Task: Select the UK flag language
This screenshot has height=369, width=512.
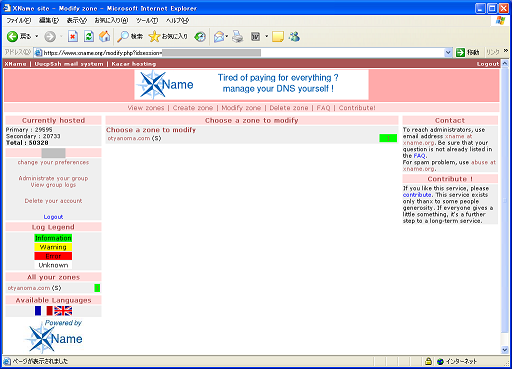Action: tap(63, 311)
